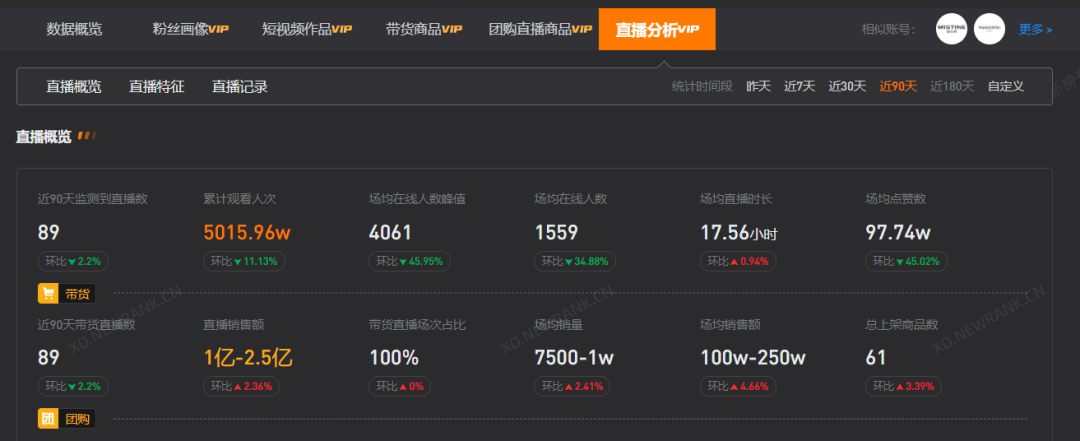
Task: Open the 自定义 custom date range
Action: [1006, 87]
